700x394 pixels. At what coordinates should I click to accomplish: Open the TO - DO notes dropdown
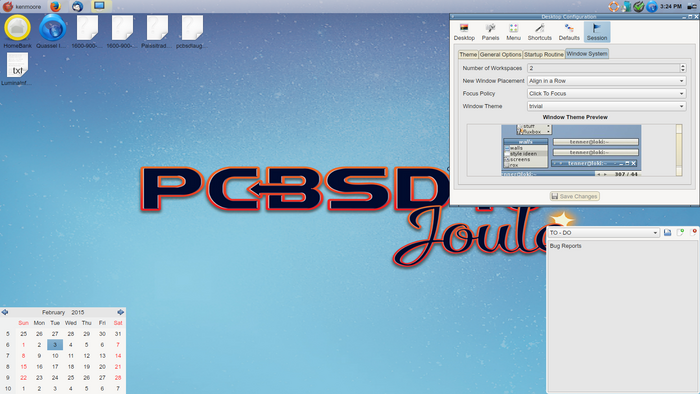604,233
